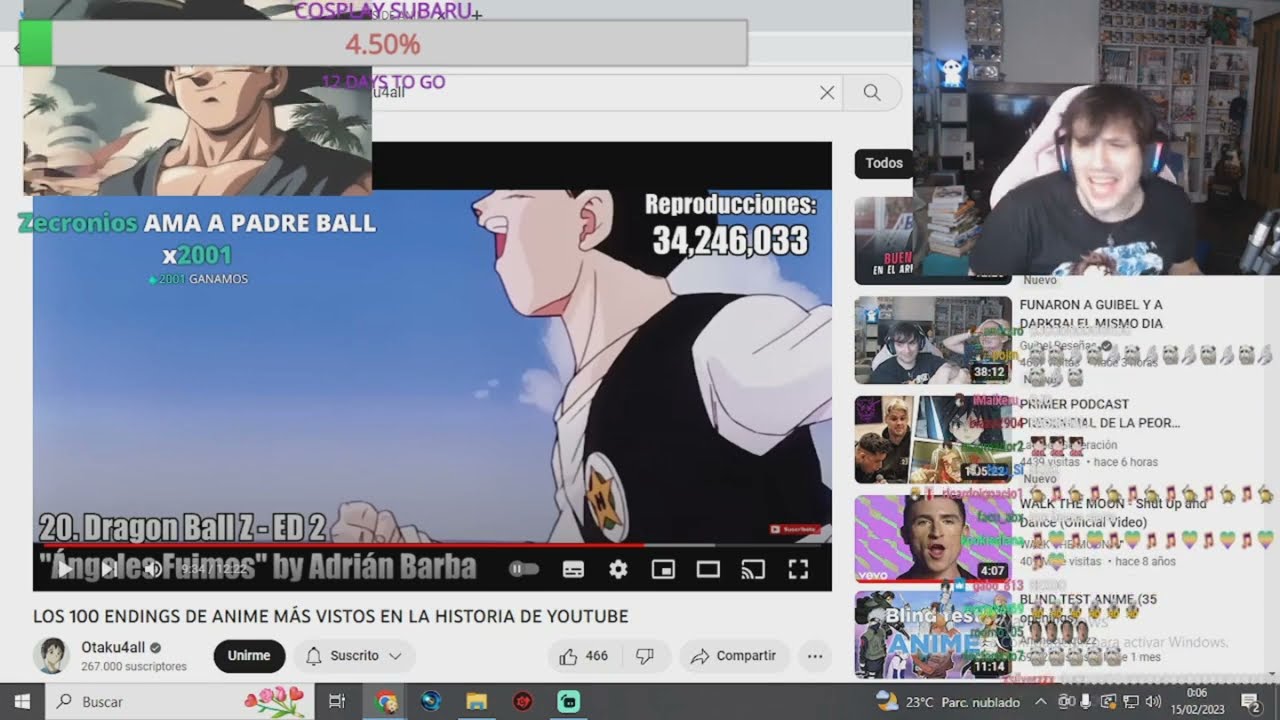The image size is (1280, 720).
Task: Toggle subtitles in the player
Action: tap(573, 569)
